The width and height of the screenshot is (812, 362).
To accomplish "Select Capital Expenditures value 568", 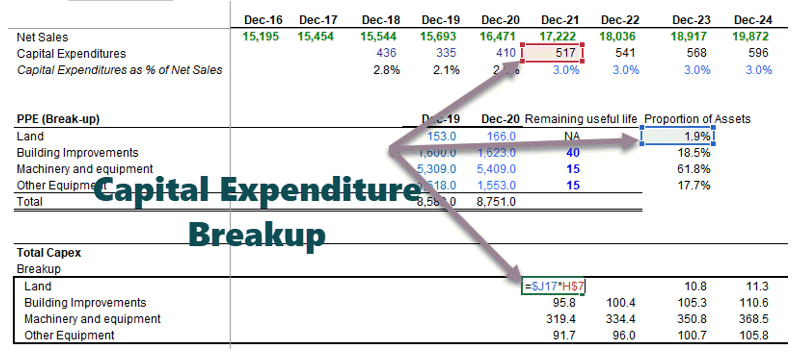I will click(x=698, y=53).
